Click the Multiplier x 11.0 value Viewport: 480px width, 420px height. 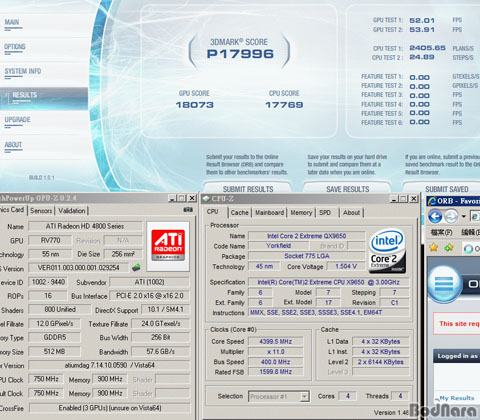[x=276, y=352]
